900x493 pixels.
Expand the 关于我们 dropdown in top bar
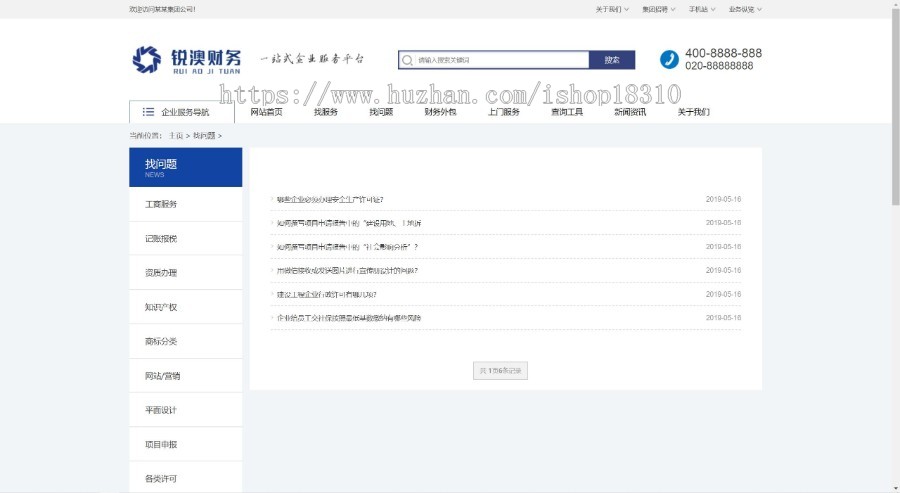tap(612, 9)
